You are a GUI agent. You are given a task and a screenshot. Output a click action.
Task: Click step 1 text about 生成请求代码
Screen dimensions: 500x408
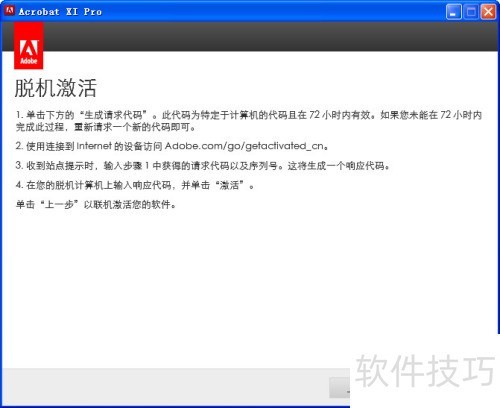coord(249,121)
